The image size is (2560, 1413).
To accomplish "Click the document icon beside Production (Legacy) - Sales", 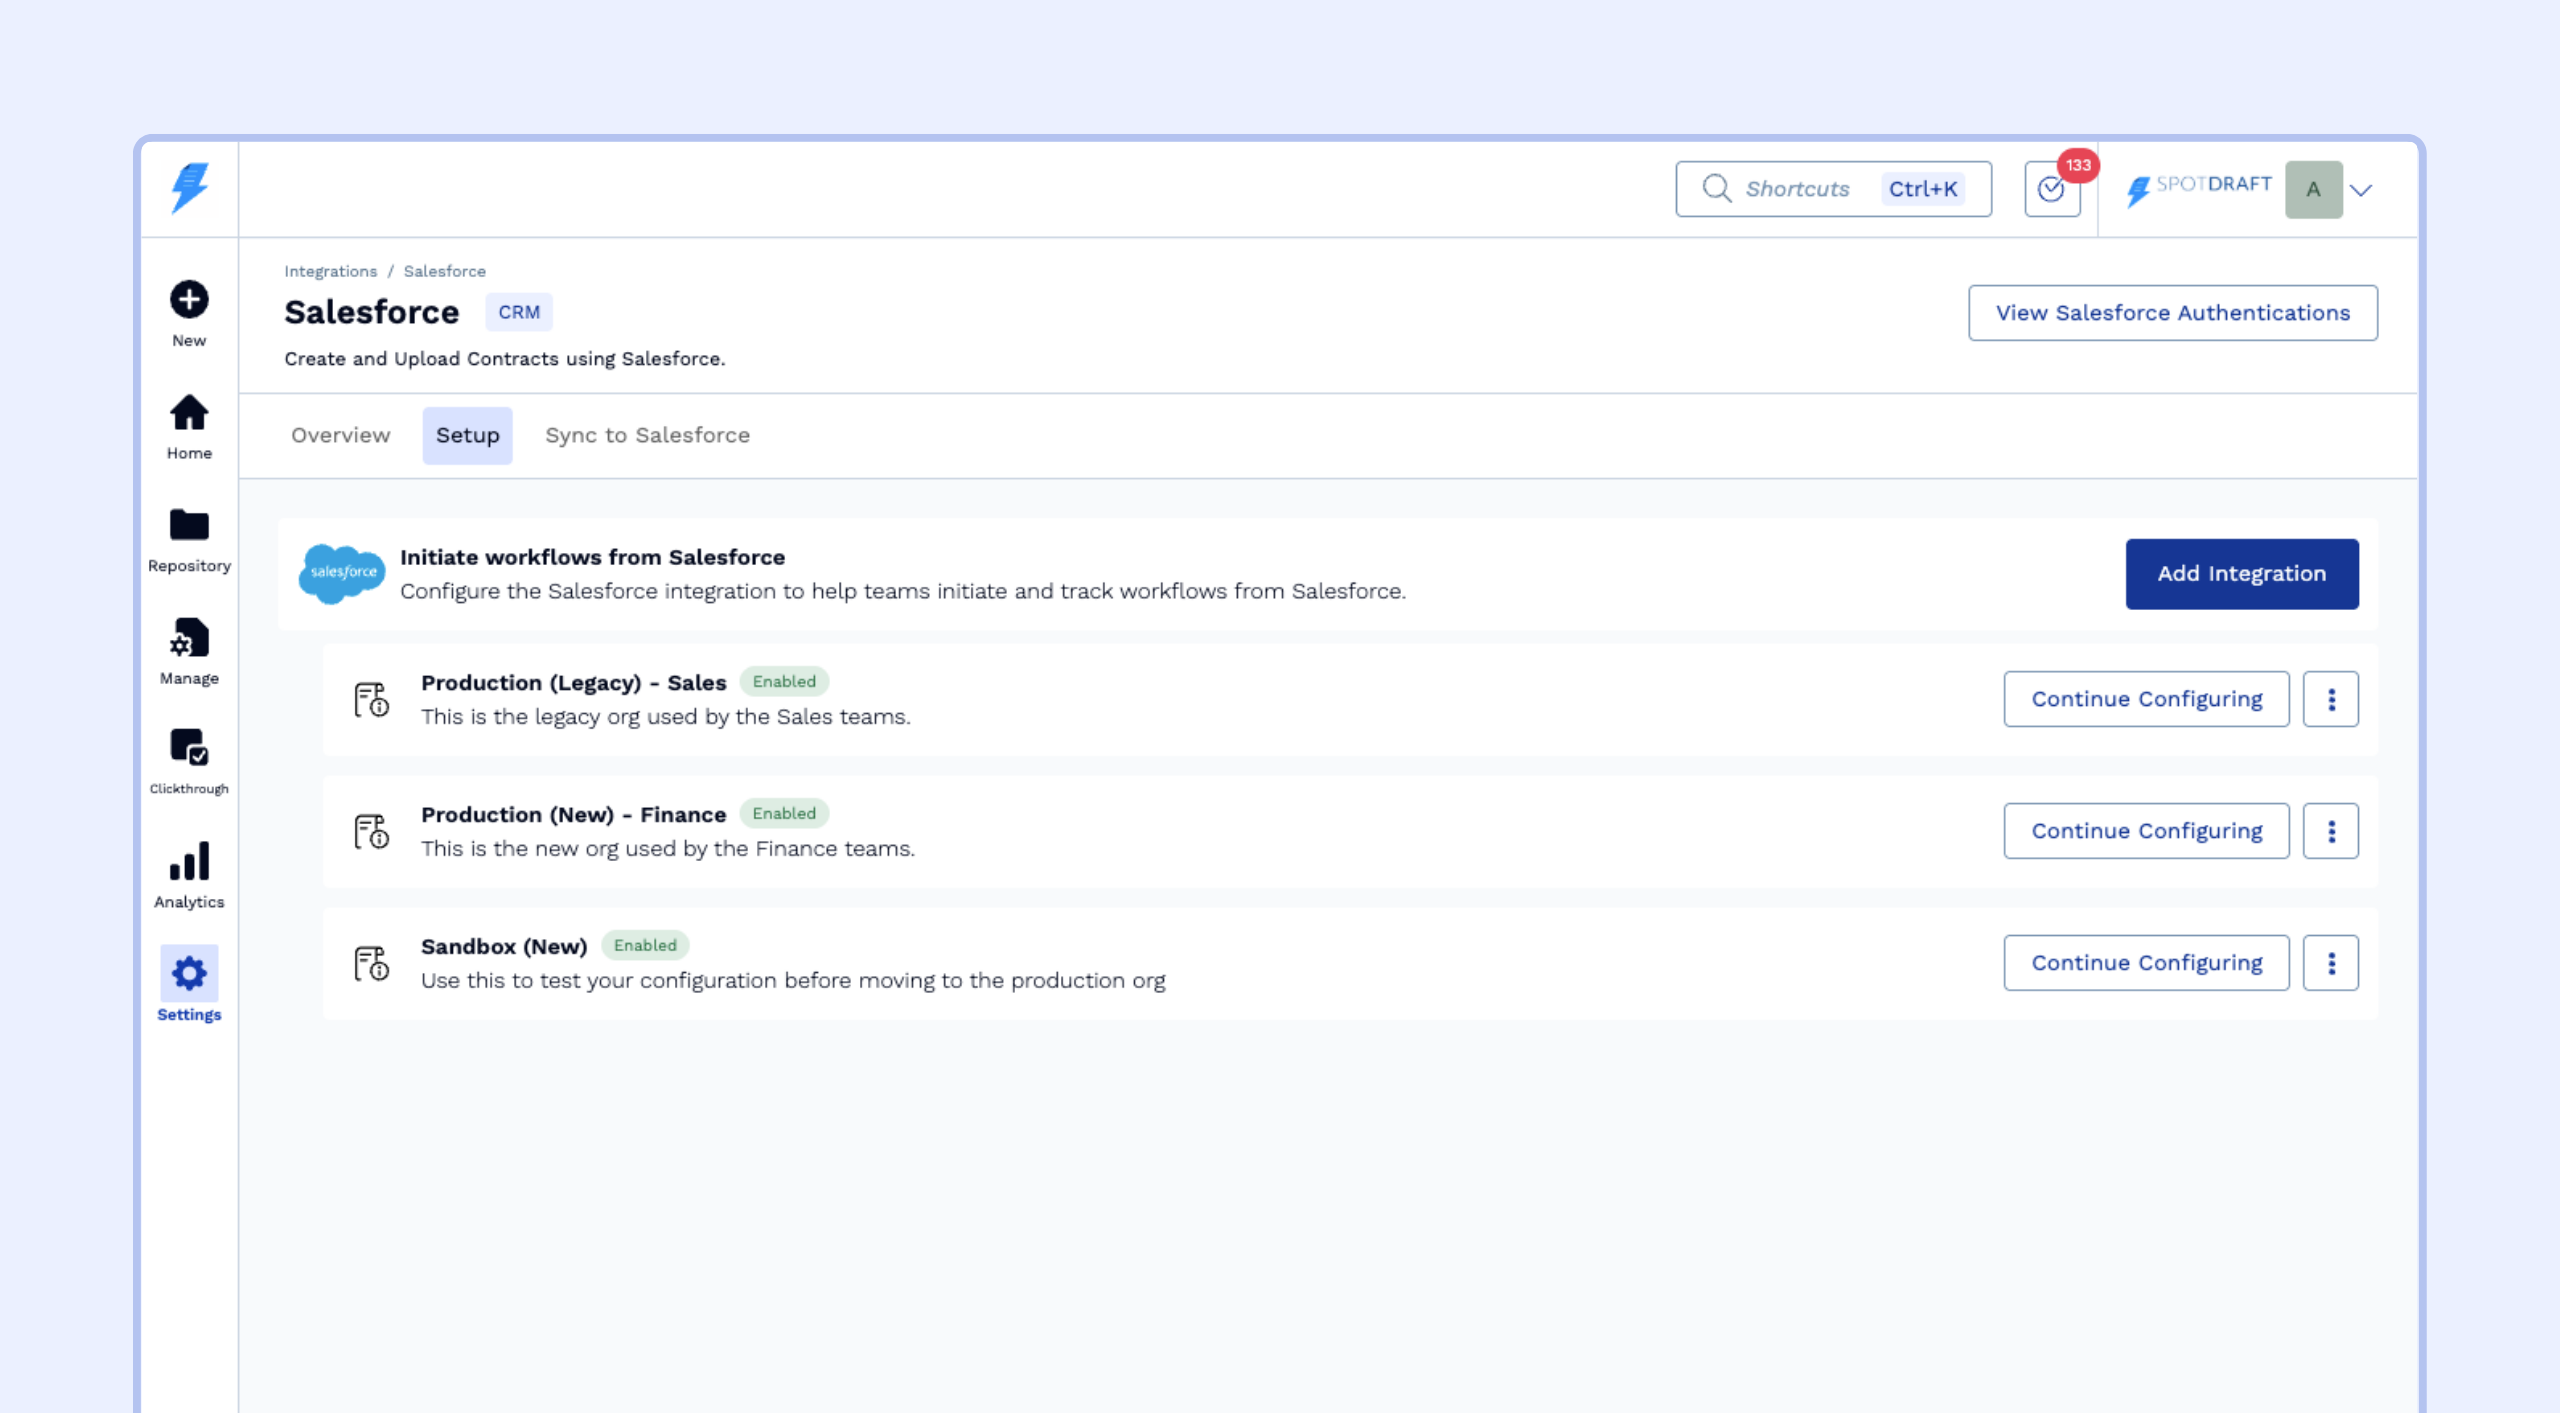I will tap(372, 699).
